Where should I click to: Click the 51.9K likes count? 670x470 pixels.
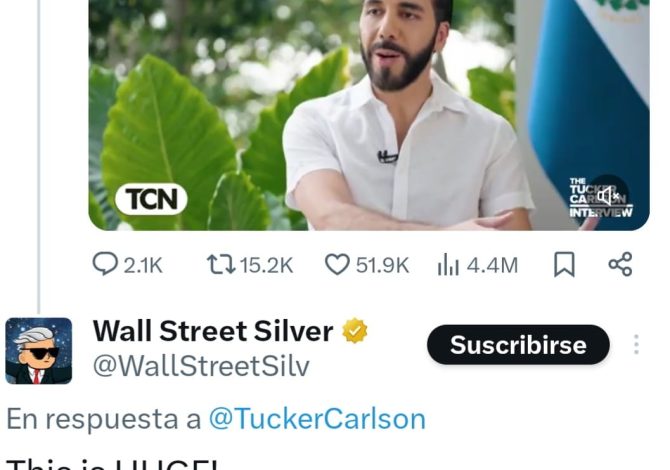[382, 265]
